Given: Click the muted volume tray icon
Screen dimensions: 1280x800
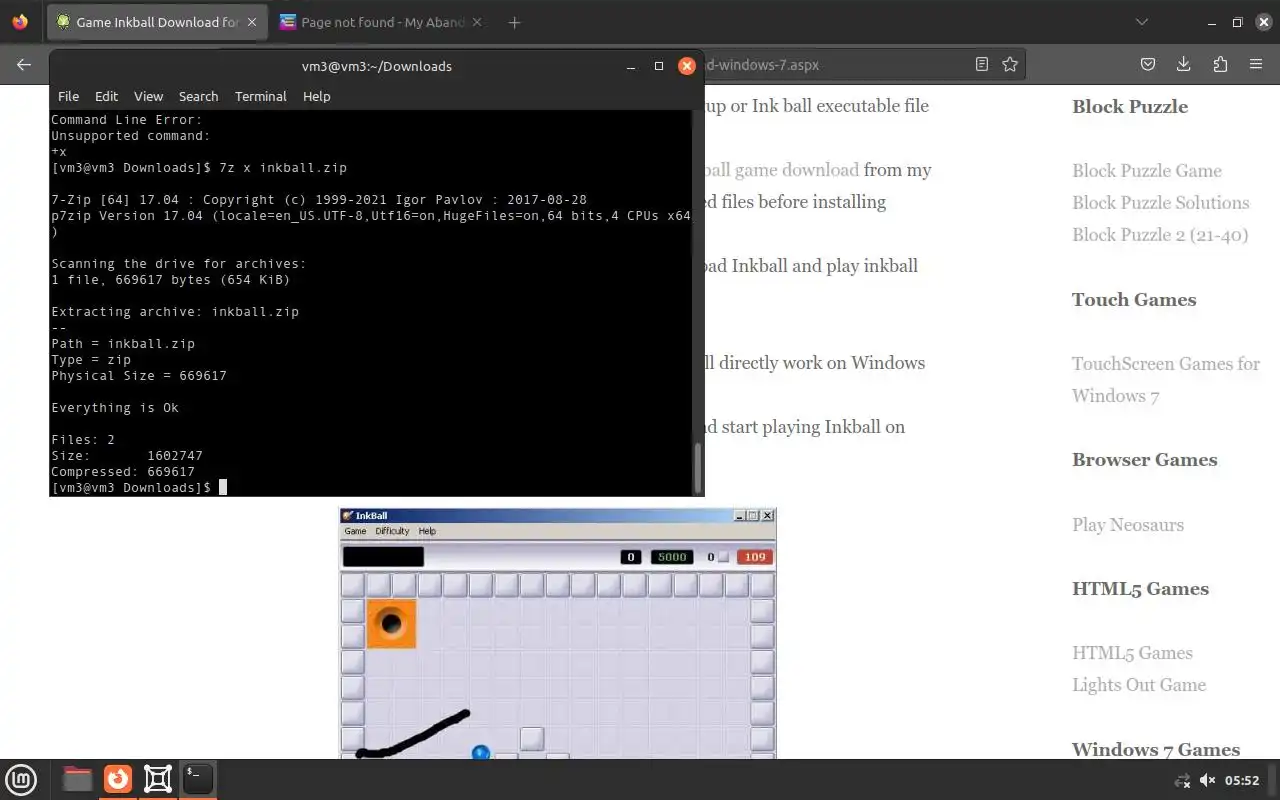Looking at the screenshot, I should 1207,780.
